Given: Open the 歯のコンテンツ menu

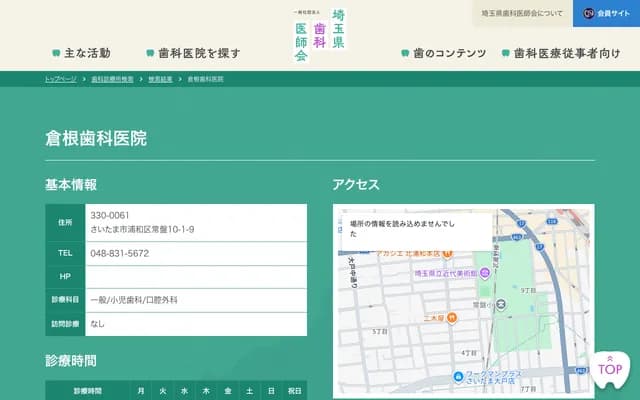Looking at the screenshot, I should pyautogui.click(x=444, y=53).
